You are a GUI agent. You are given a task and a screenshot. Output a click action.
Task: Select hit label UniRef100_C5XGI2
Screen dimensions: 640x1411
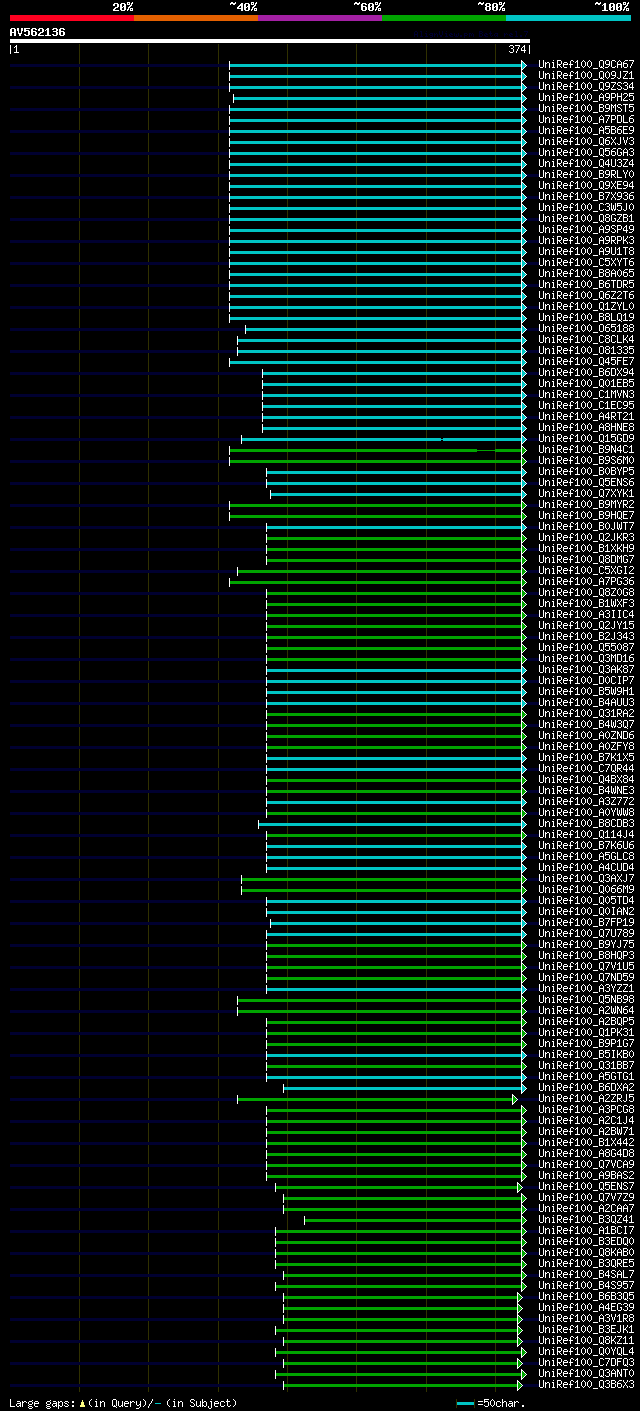point(586,570)
